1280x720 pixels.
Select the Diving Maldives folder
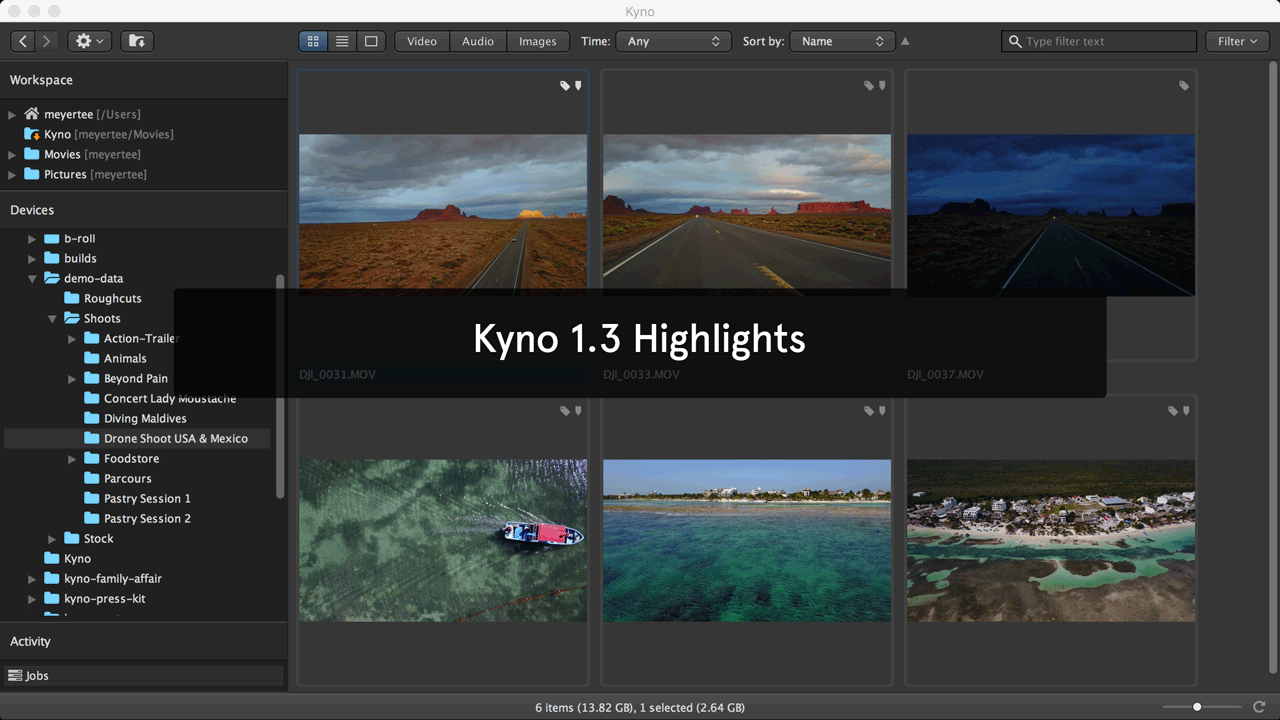coord(144,418)
